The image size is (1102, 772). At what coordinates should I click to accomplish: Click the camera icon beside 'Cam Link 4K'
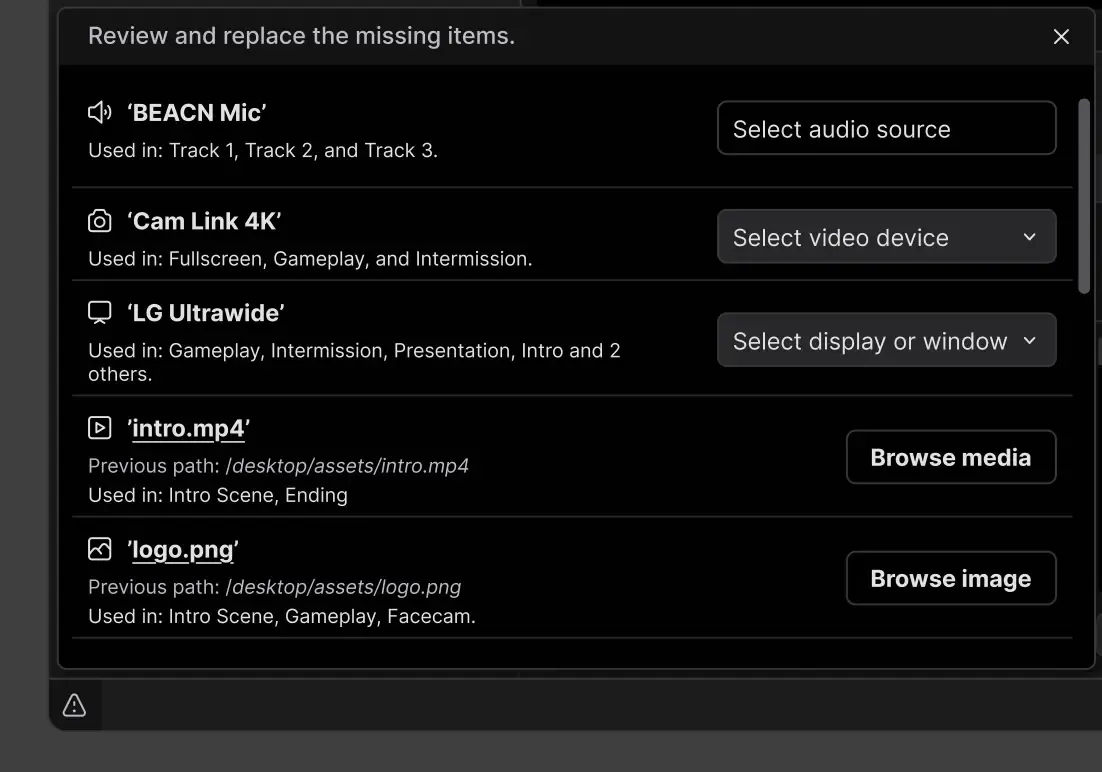99,221
